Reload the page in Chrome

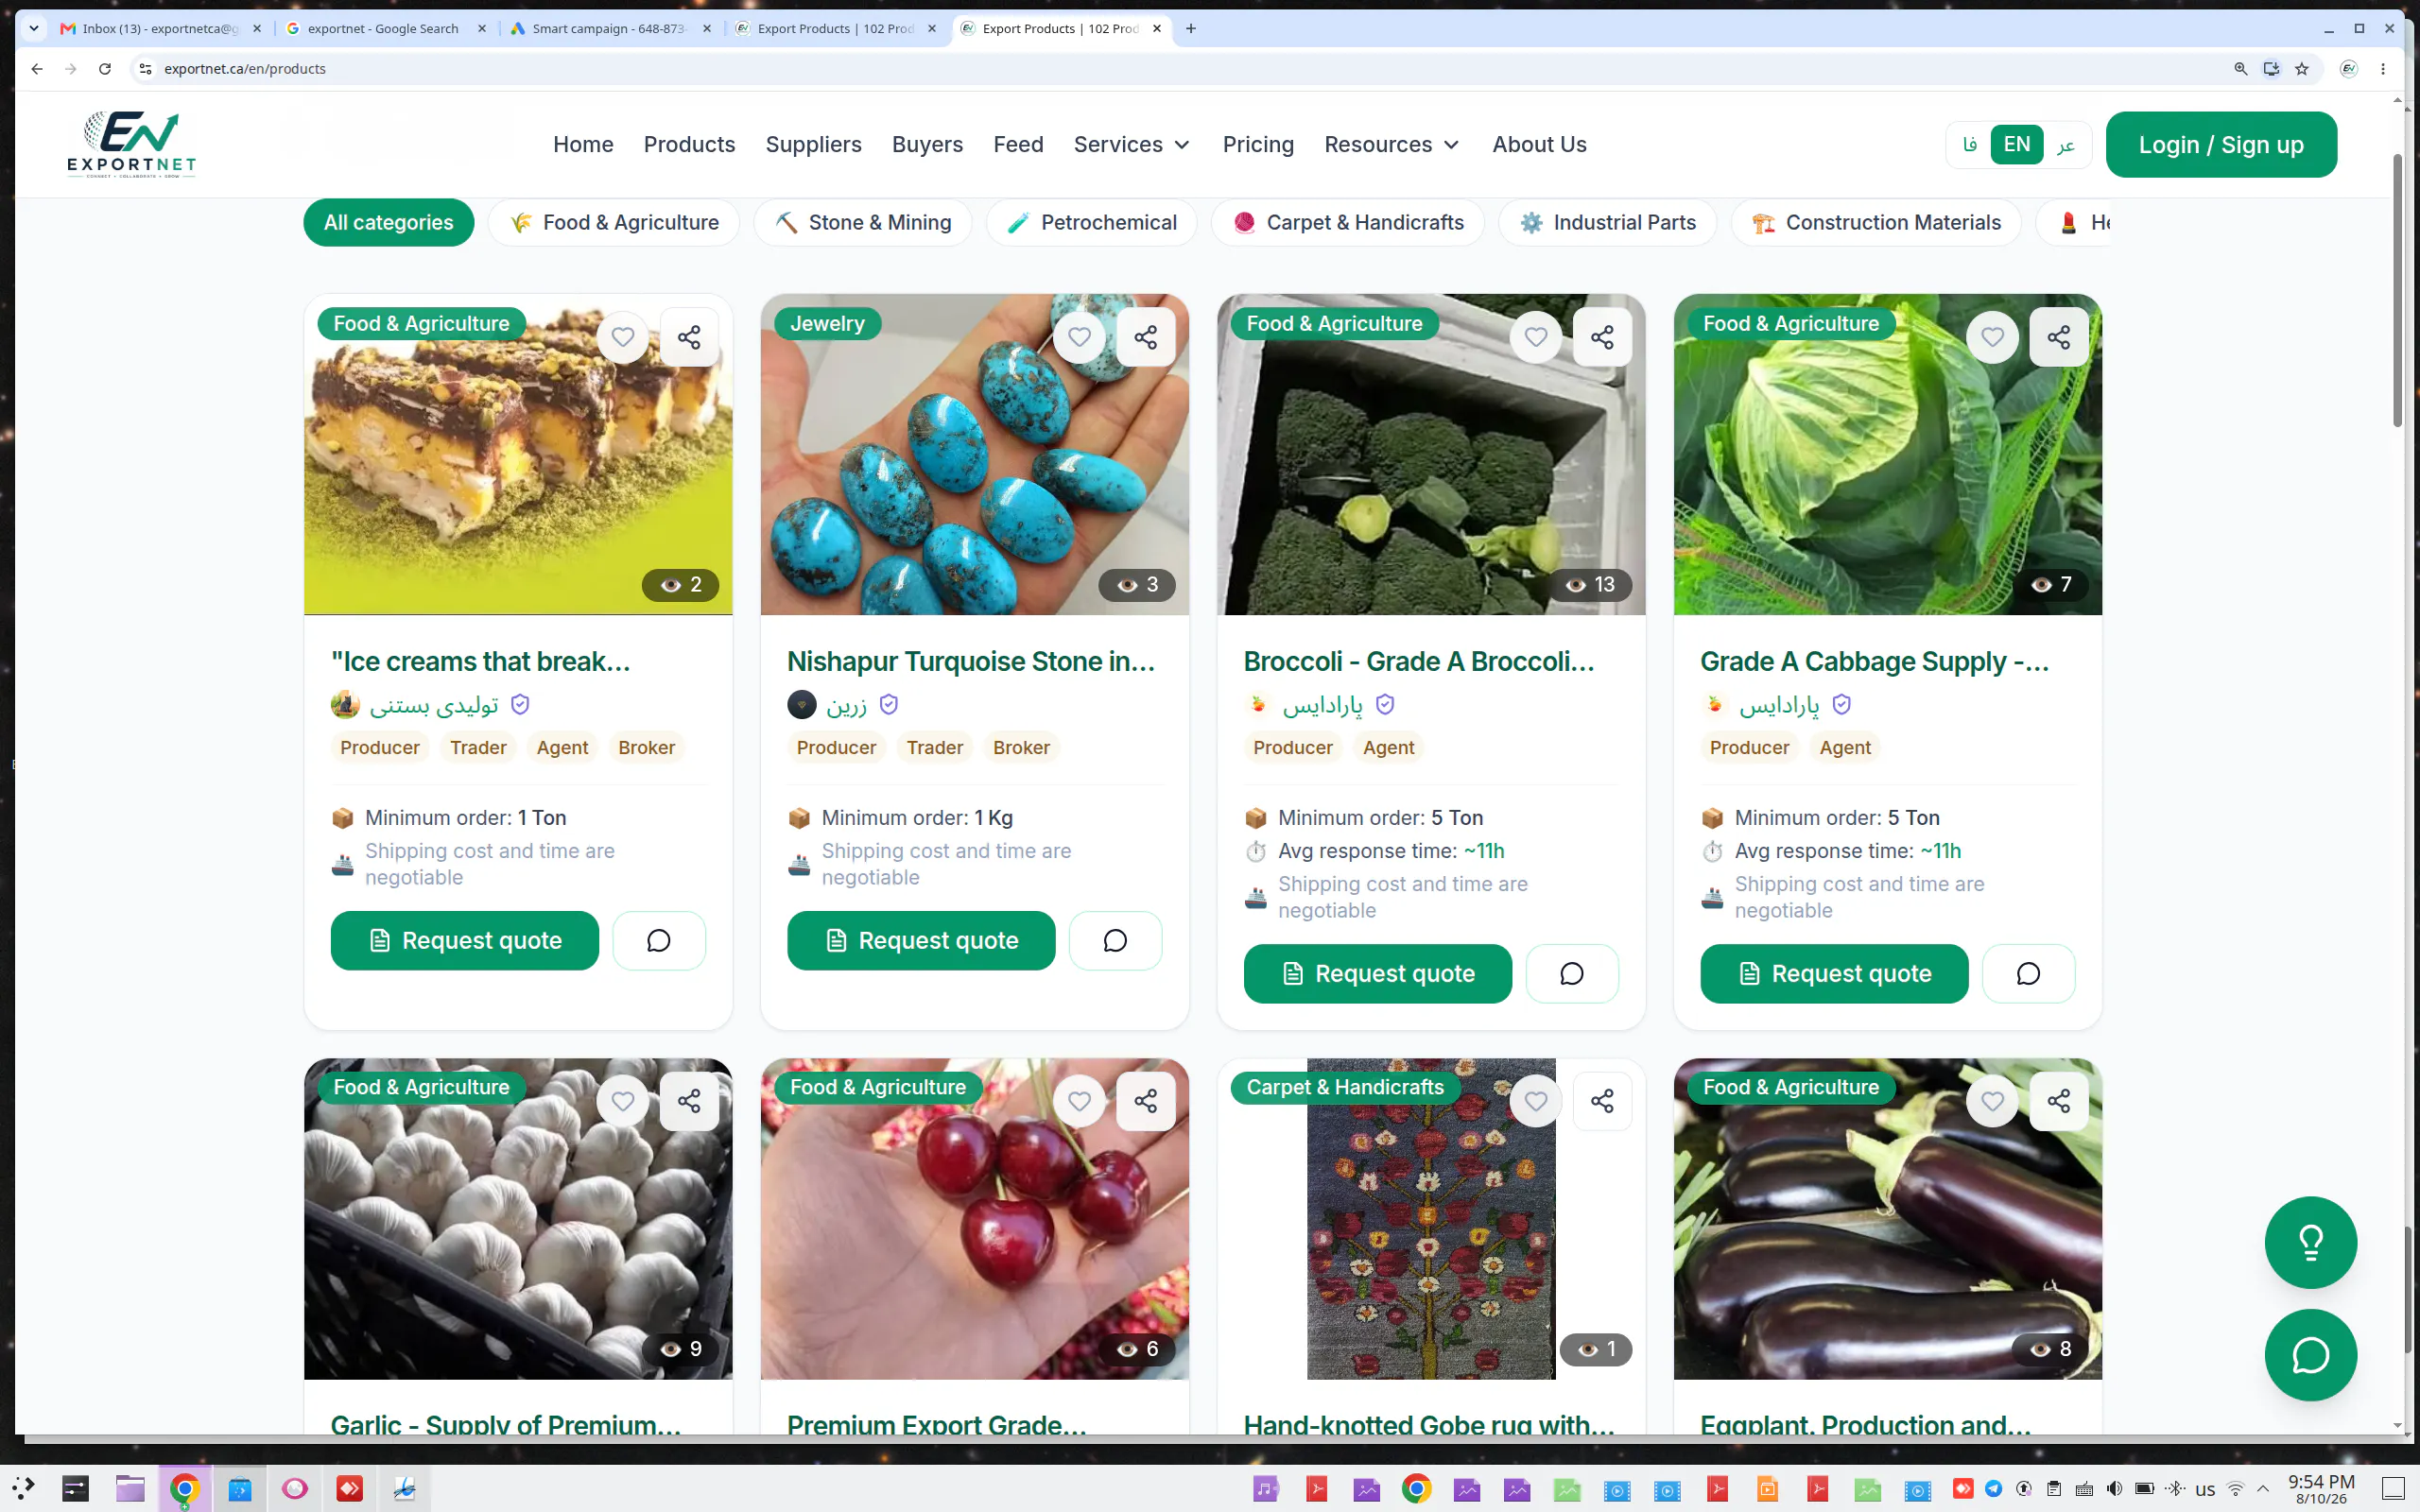pos(105,69)
